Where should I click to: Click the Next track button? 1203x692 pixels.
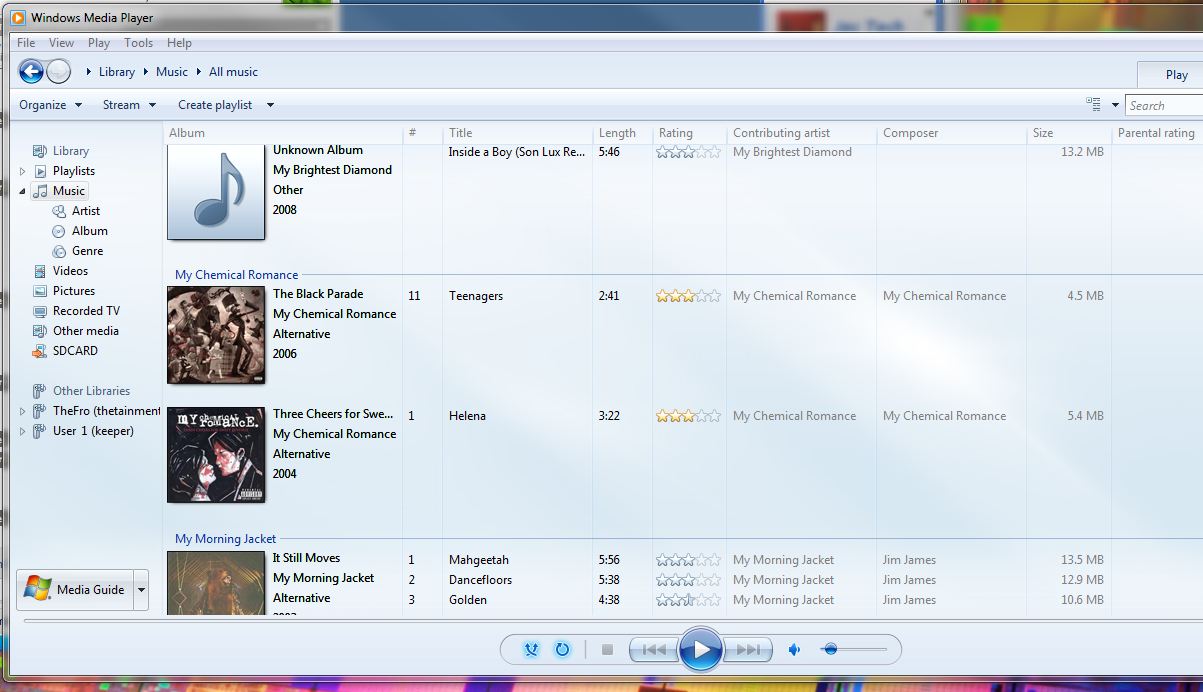tap(748, 650)
